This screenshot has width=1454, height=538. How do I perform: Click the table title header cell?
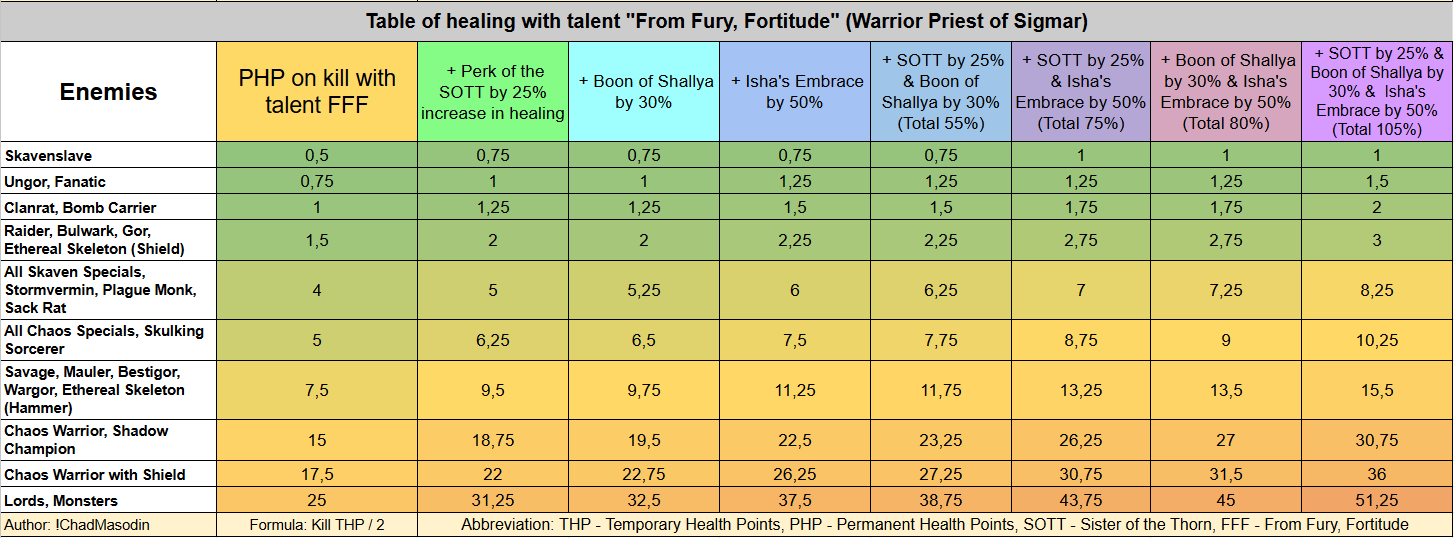[x=726, y=21]
